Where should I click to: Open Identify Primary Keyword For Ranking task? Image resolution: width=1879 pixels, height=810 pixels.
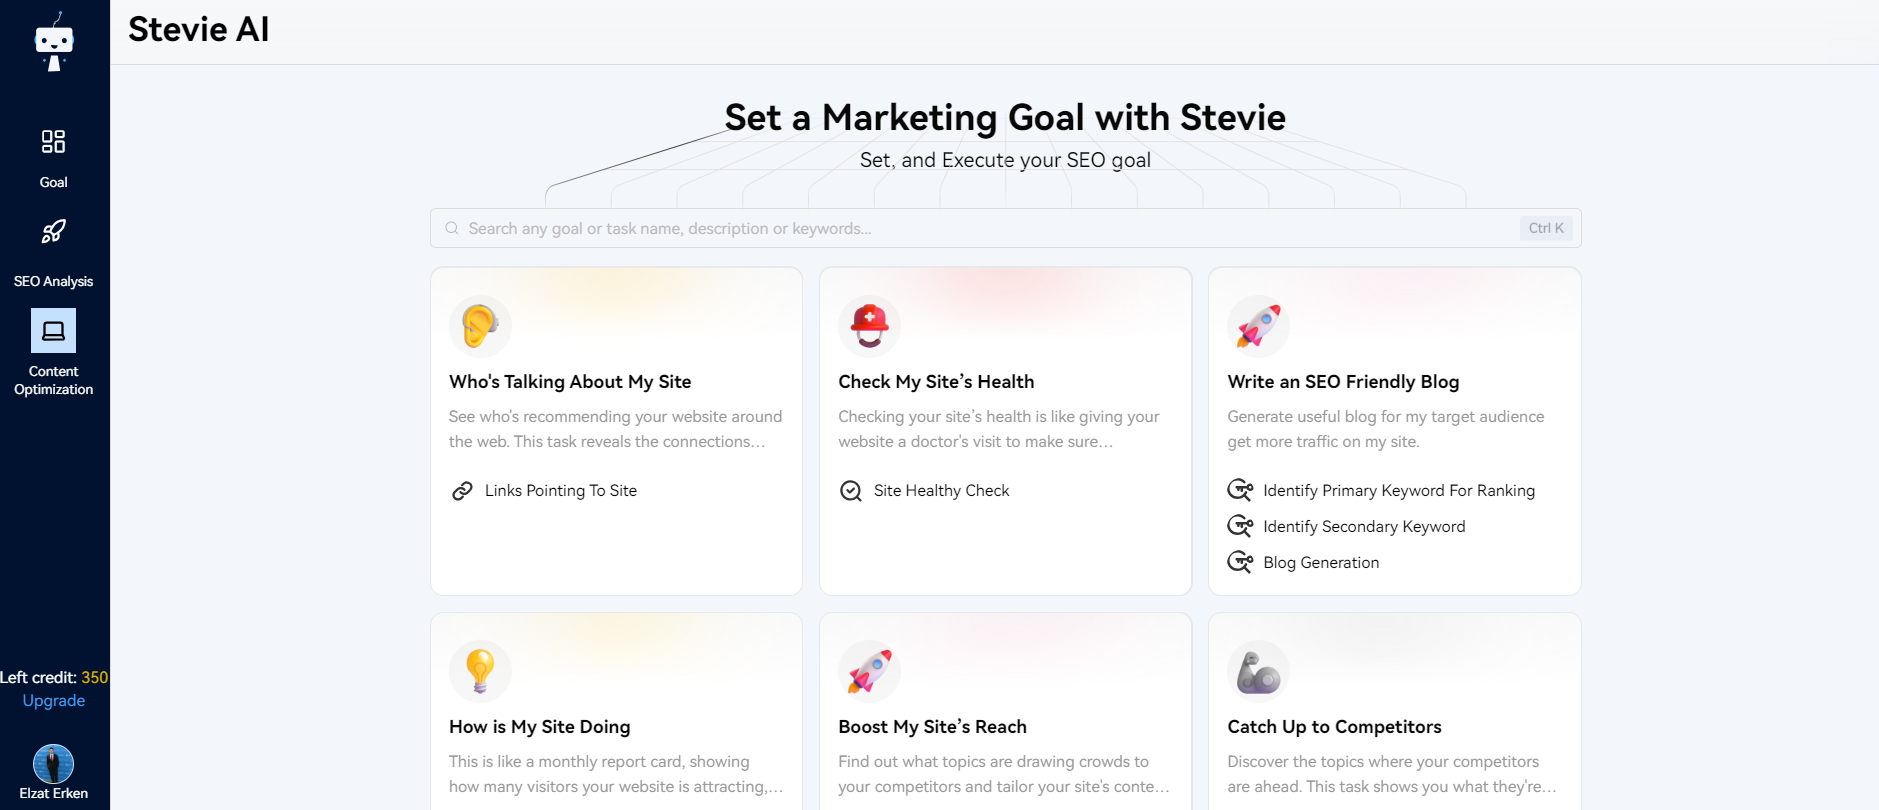1398,491
